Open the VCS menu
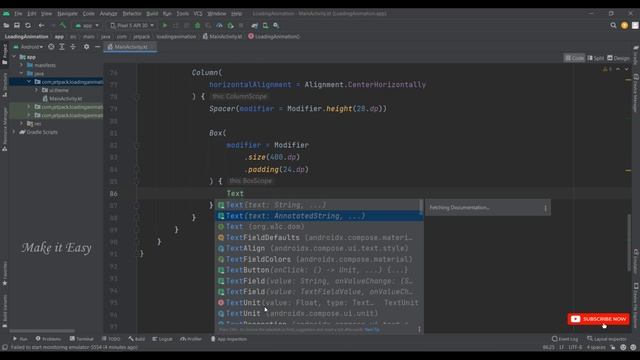Image resolution: width=640 pixels, height=360 pixels. click(198, 13)
